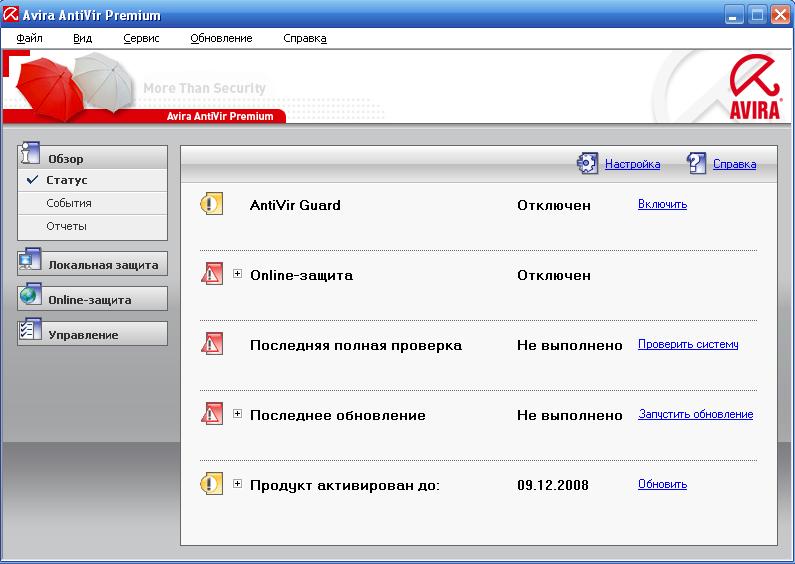
Task: Click the Справка question mark icon
Action: pos(696,163)
